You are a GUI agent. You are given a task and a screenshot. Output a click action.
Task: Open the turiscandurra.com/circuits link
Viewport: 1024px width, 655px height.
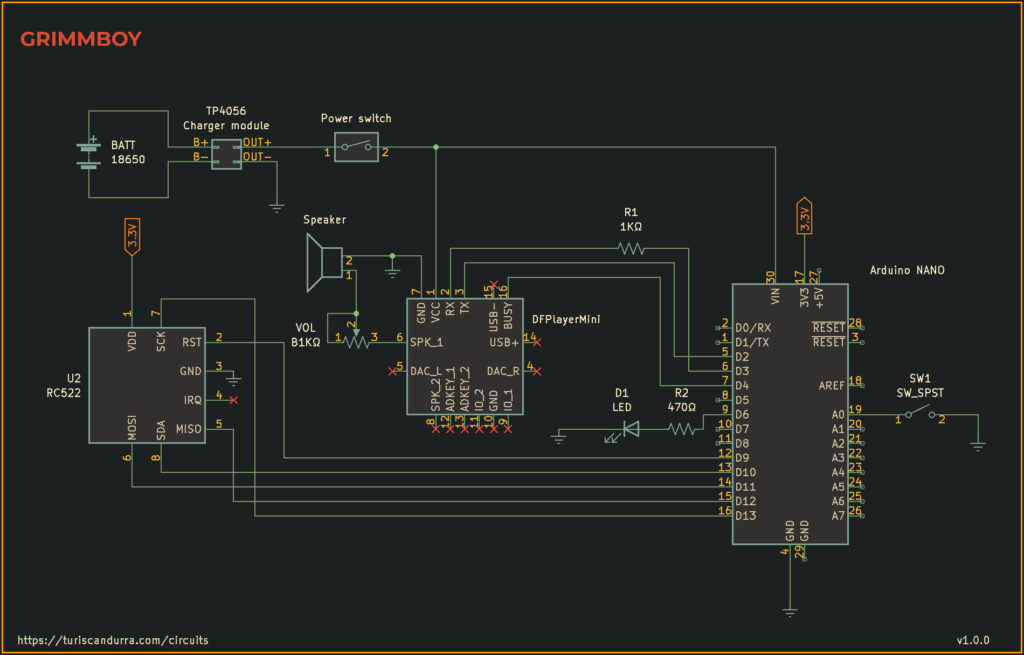[x=113, y=641]
